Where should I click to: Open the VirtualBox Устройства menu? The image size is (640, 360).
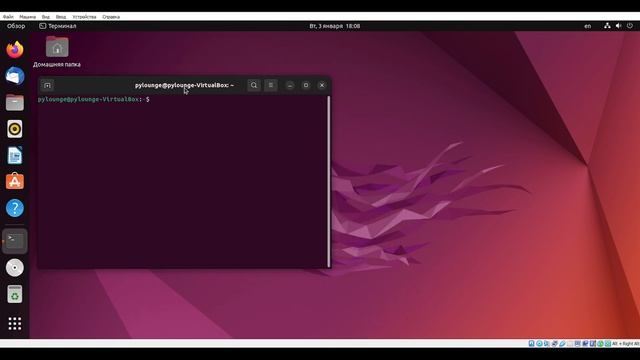(x=84, y=17)
